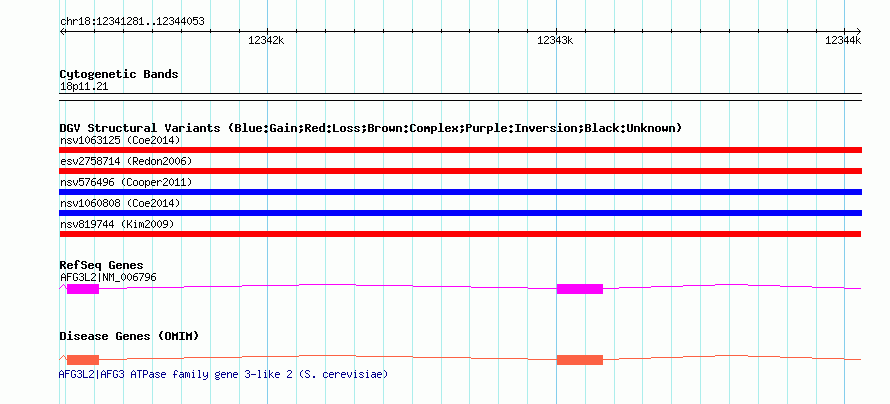
Task: Select the 18p11.21 band label
Action: (x=84, y=87)
